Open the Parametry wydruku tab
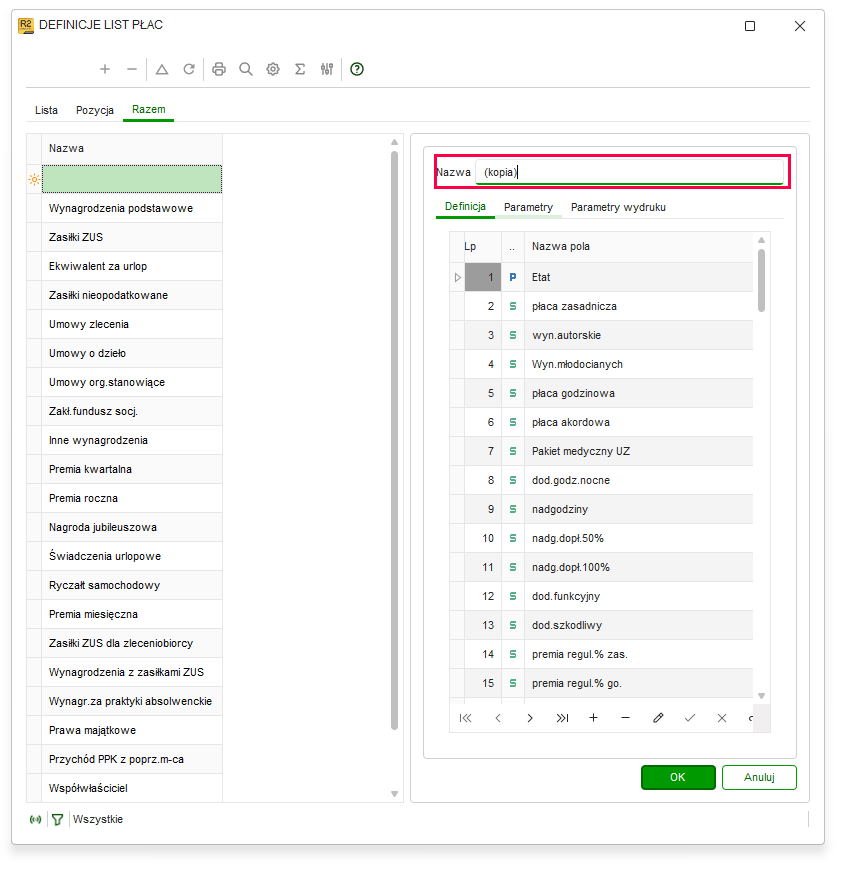844x879 pixels. point(618,207)
